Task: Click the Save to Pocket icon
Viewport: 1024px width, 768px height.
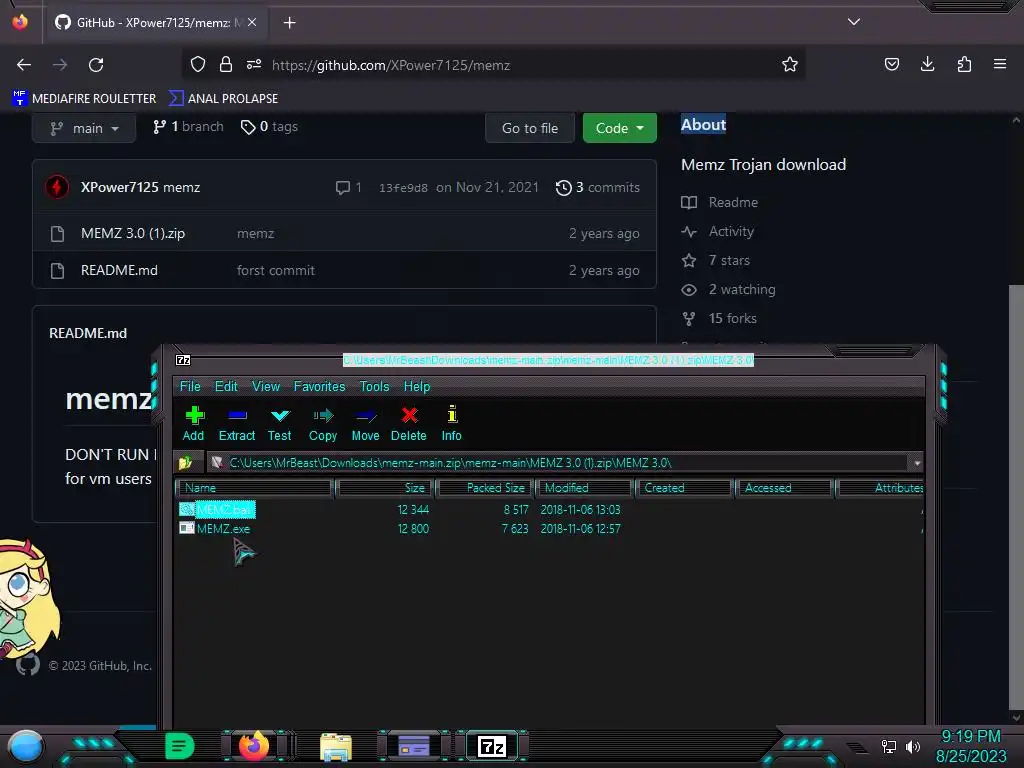Action: (x=891, y=64)
